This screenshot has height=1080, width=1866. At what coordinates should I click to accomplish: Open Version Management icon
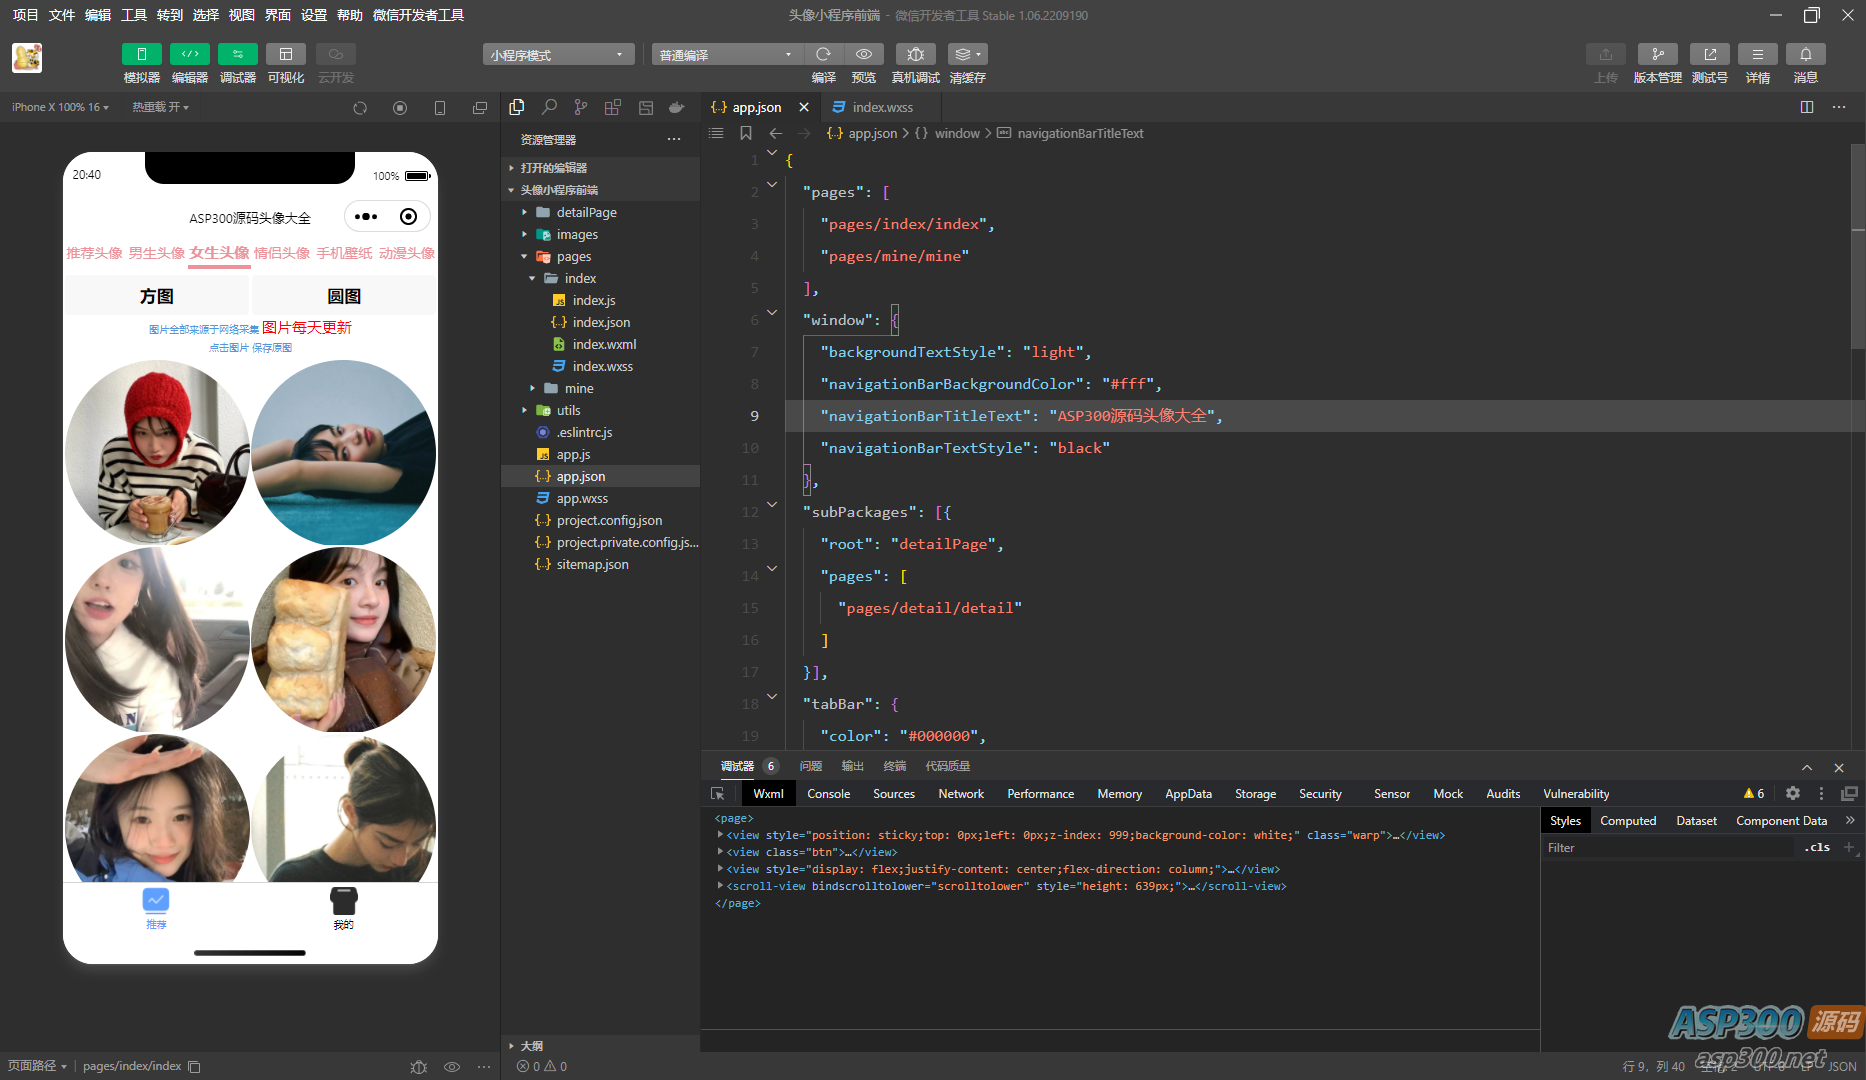click(1657, 55)
